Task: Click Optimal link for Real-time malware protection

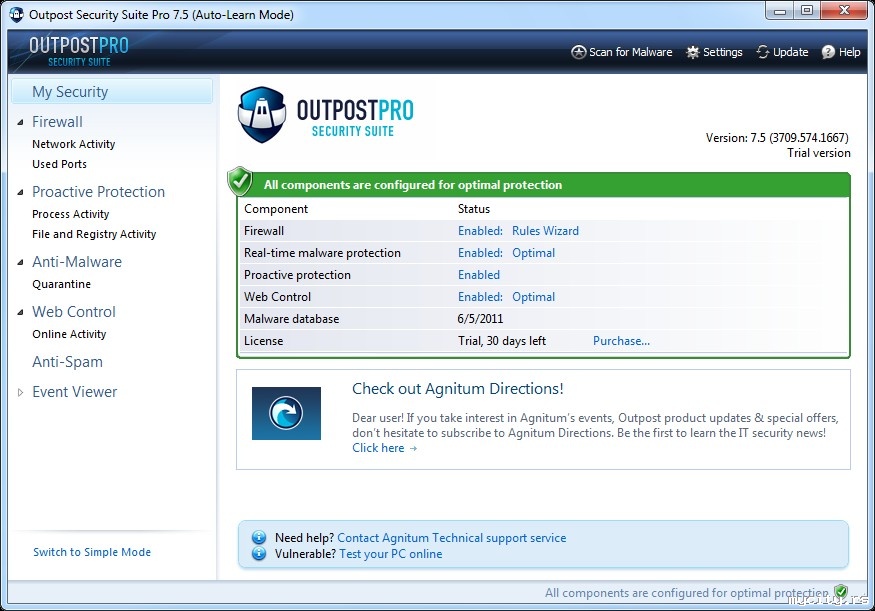Action: point(533,253)
